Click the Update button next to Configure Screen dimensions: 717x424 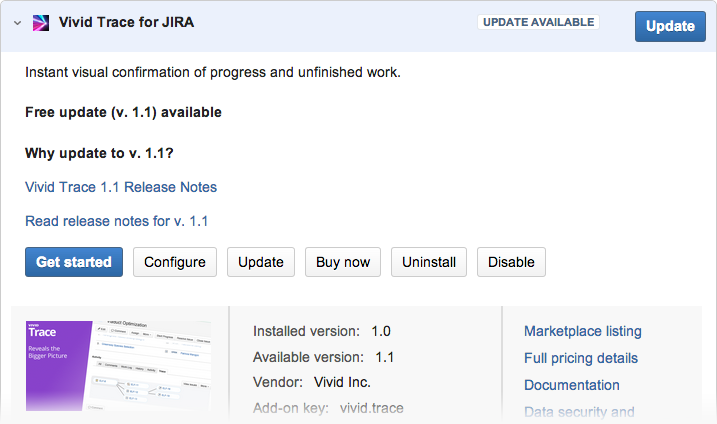point(261,262)
